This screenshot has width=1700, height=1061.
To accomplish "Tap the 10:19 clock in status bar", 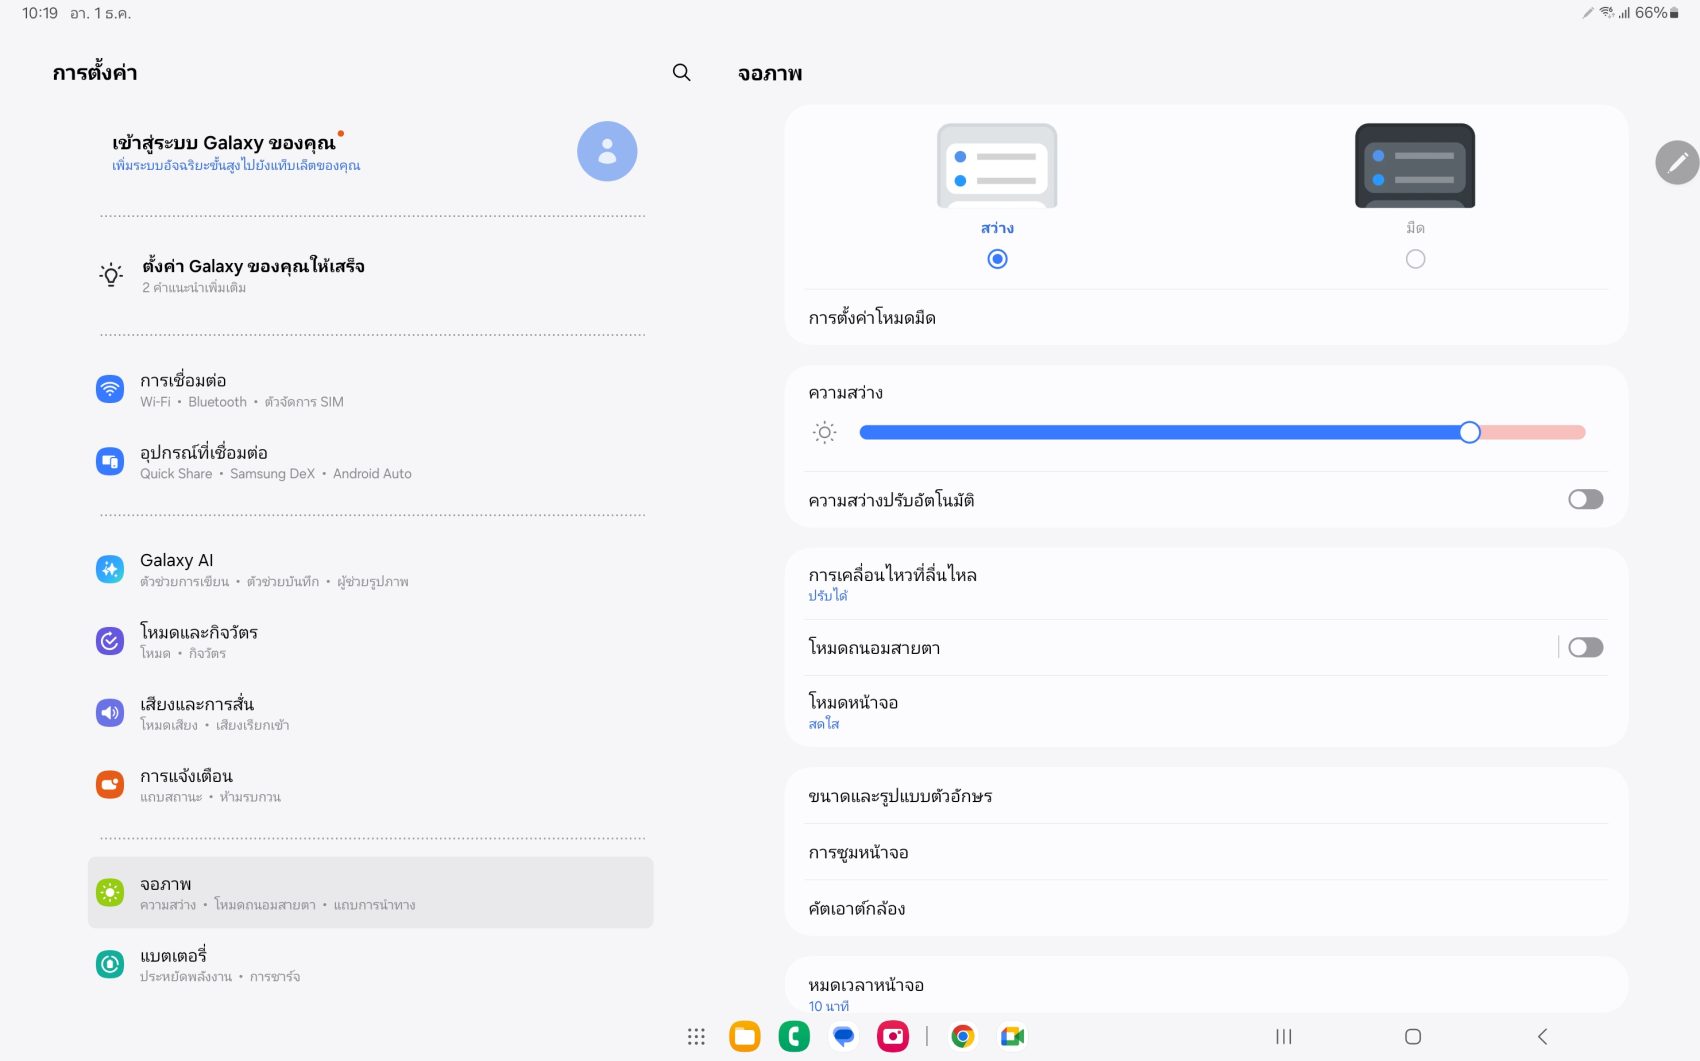I will coord(40,13).
